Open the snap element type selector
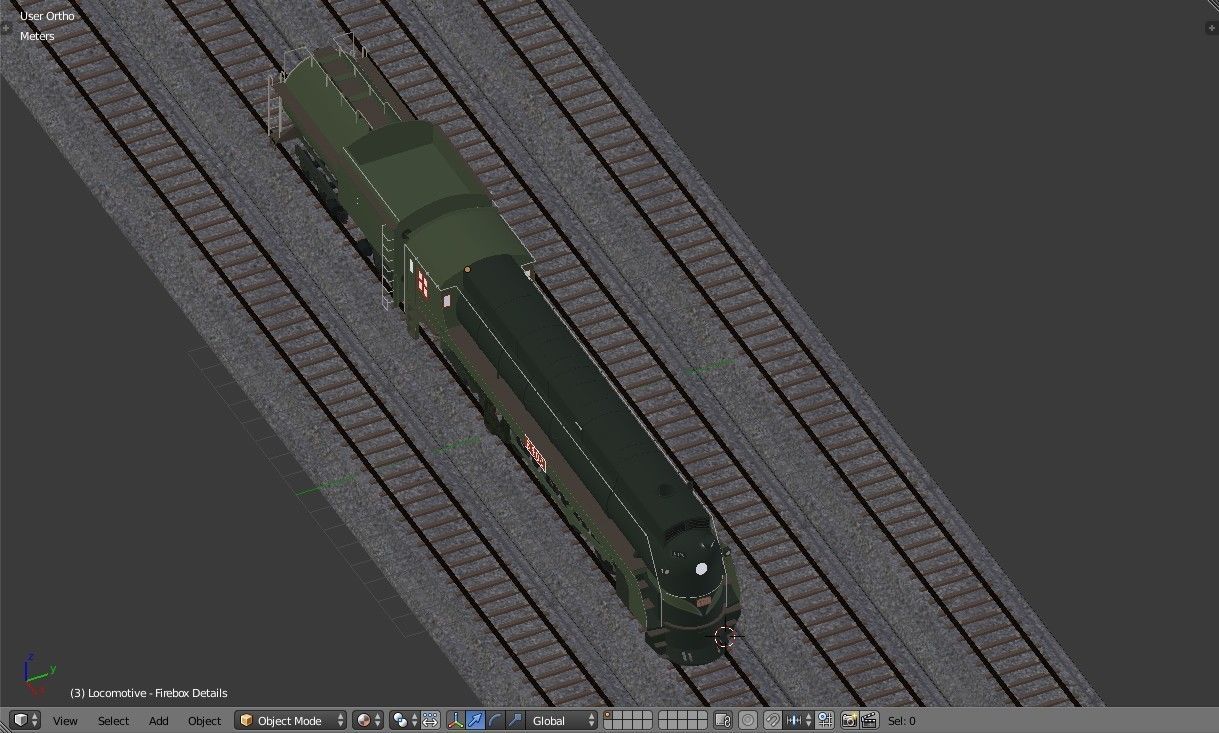Image resolution: width=1219 pixels, height=733 pixels. coord(800,720)
